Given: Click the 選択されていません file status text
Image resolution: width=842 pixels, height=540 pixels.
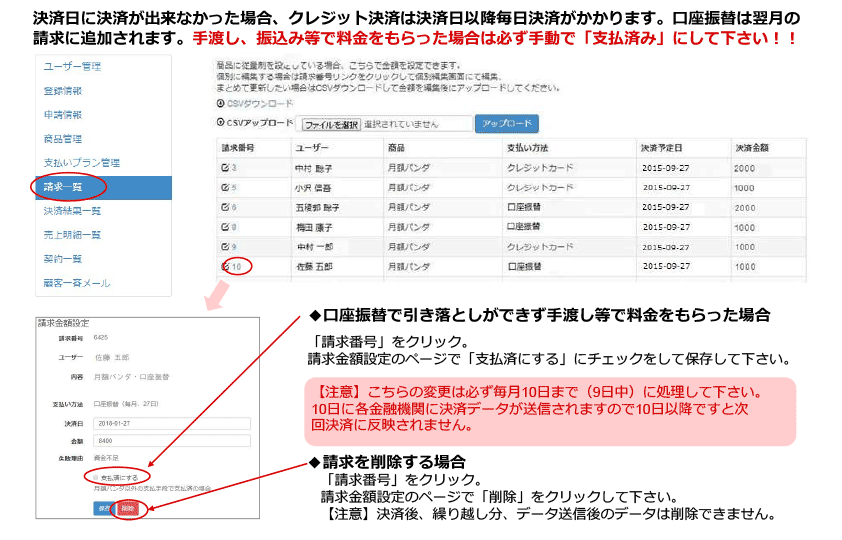Looking at the screenshot, I should (401, 125).
